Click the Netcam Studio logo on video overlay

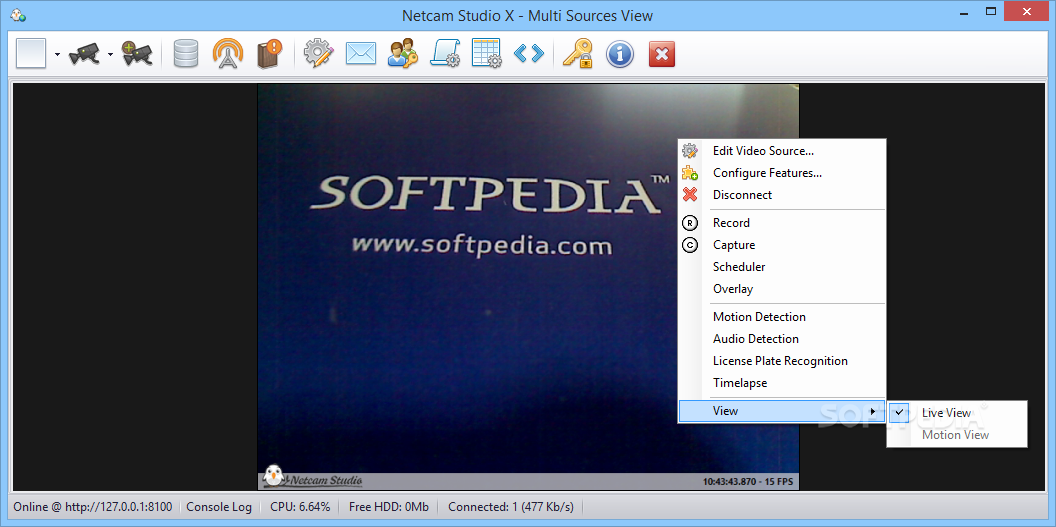312,479
